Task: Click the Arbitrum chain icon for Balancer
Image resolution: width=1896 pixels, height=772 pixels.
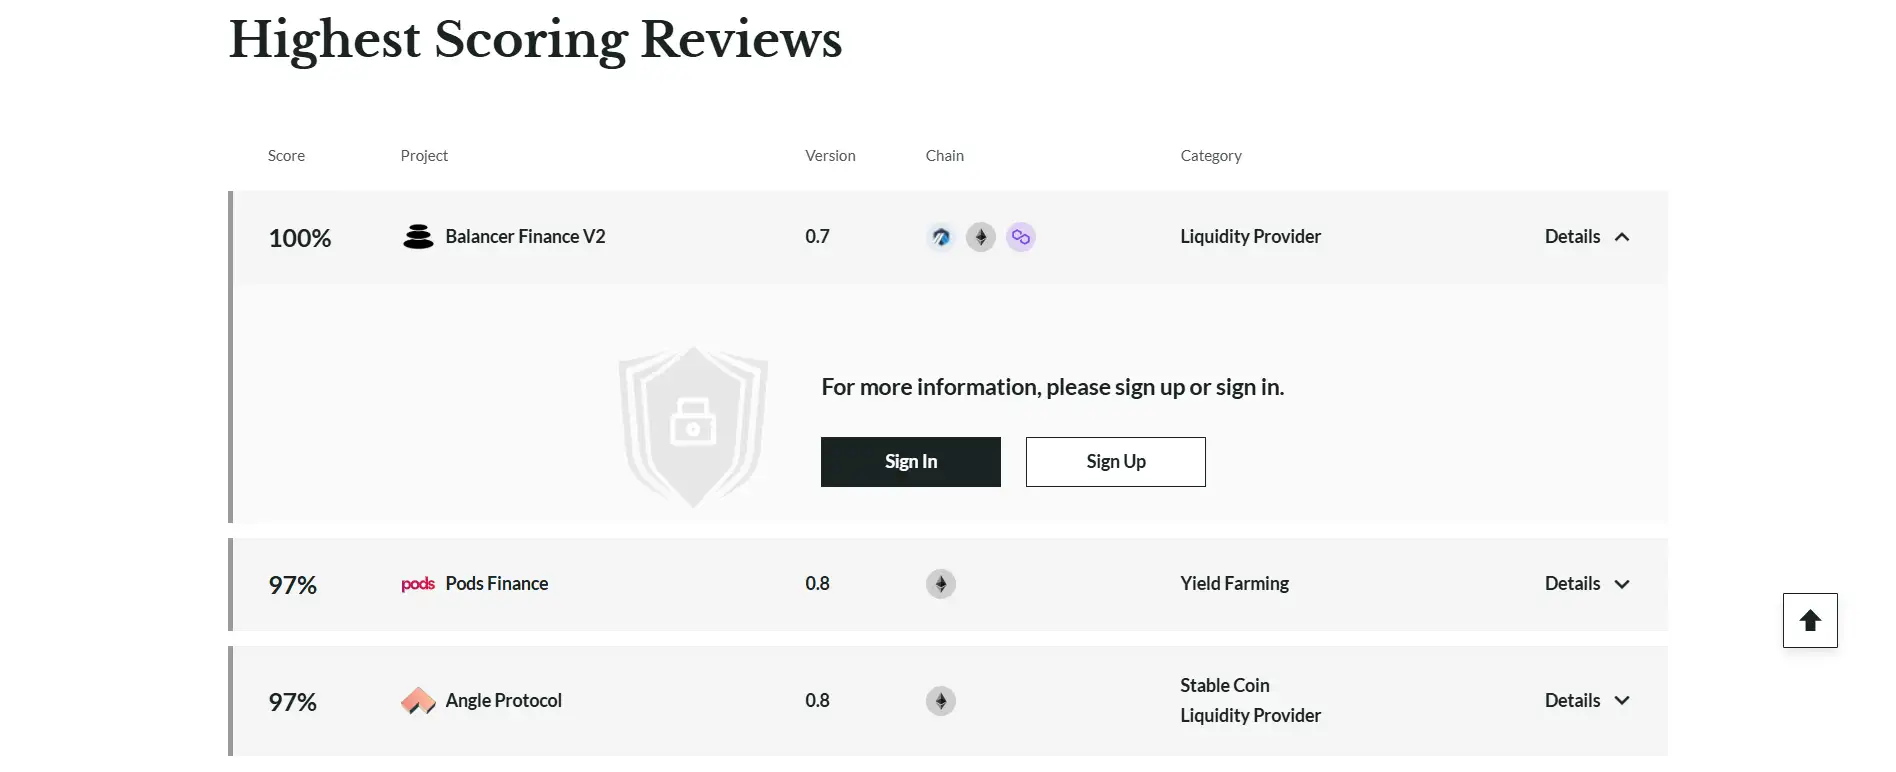Action: (941, 237)
